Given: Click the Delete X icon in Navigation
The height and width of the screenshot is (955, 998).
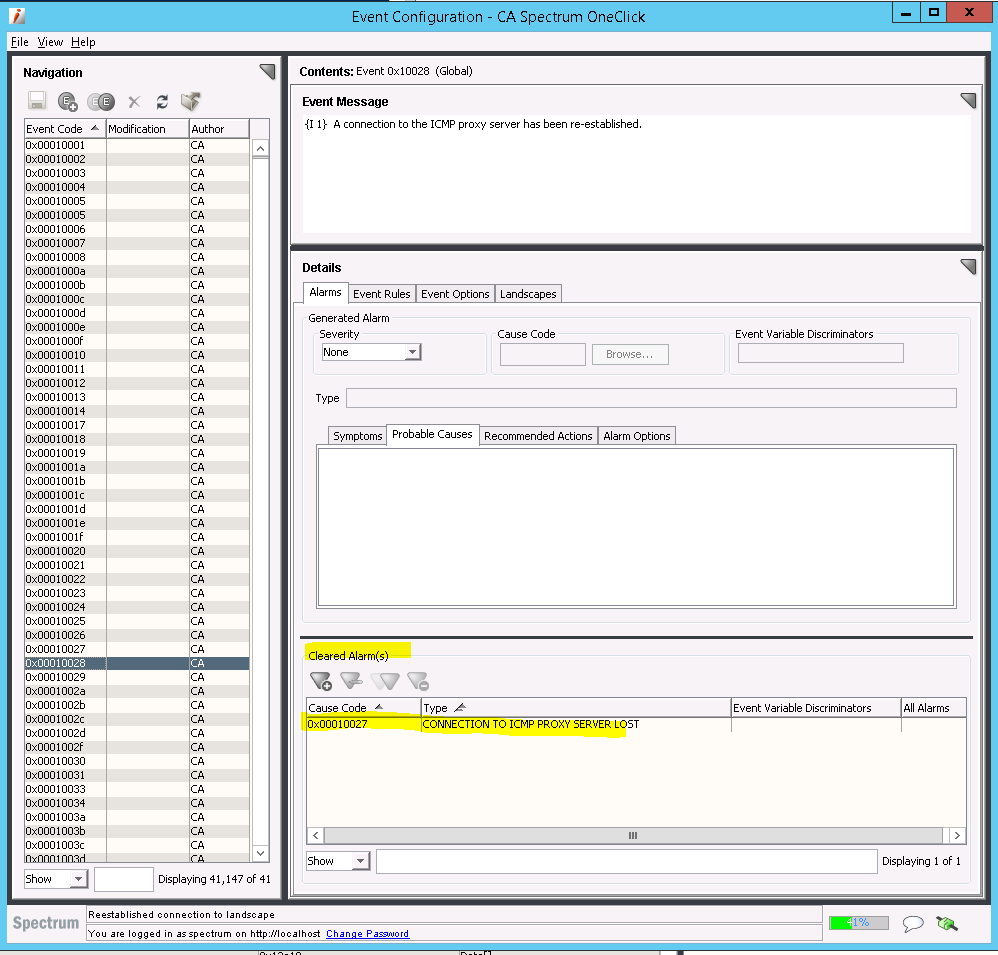Looking at the screenshot, I should pyautogui.click(x=134, y=101).
